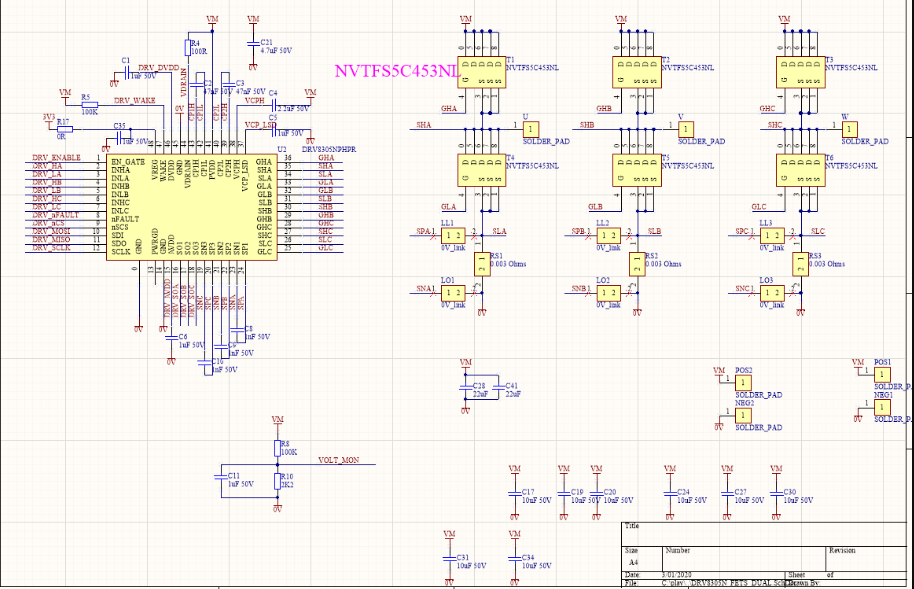The height and width of the screenshot is (589, 914).
Task: Click the NEG2 solder pad
Action: tap(743, 415)
